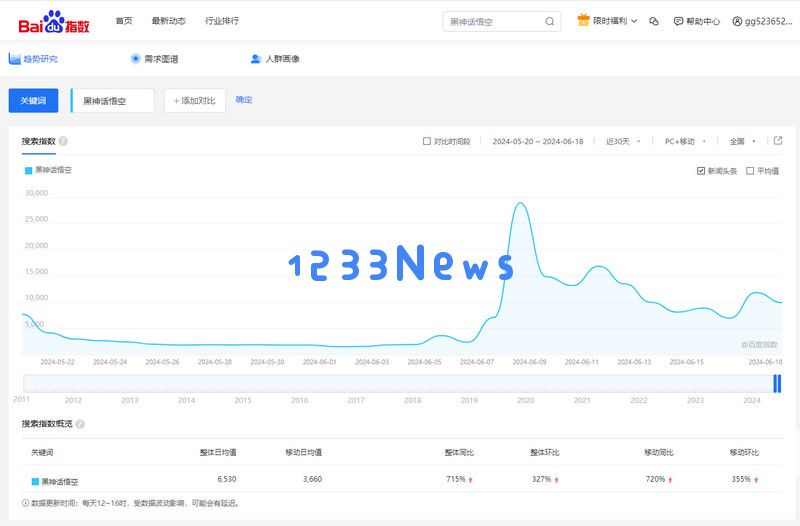This screenshot has height=526, width=800.
Task: Click the 720% 移动同比 value
Action: click(x=655, y=479)
